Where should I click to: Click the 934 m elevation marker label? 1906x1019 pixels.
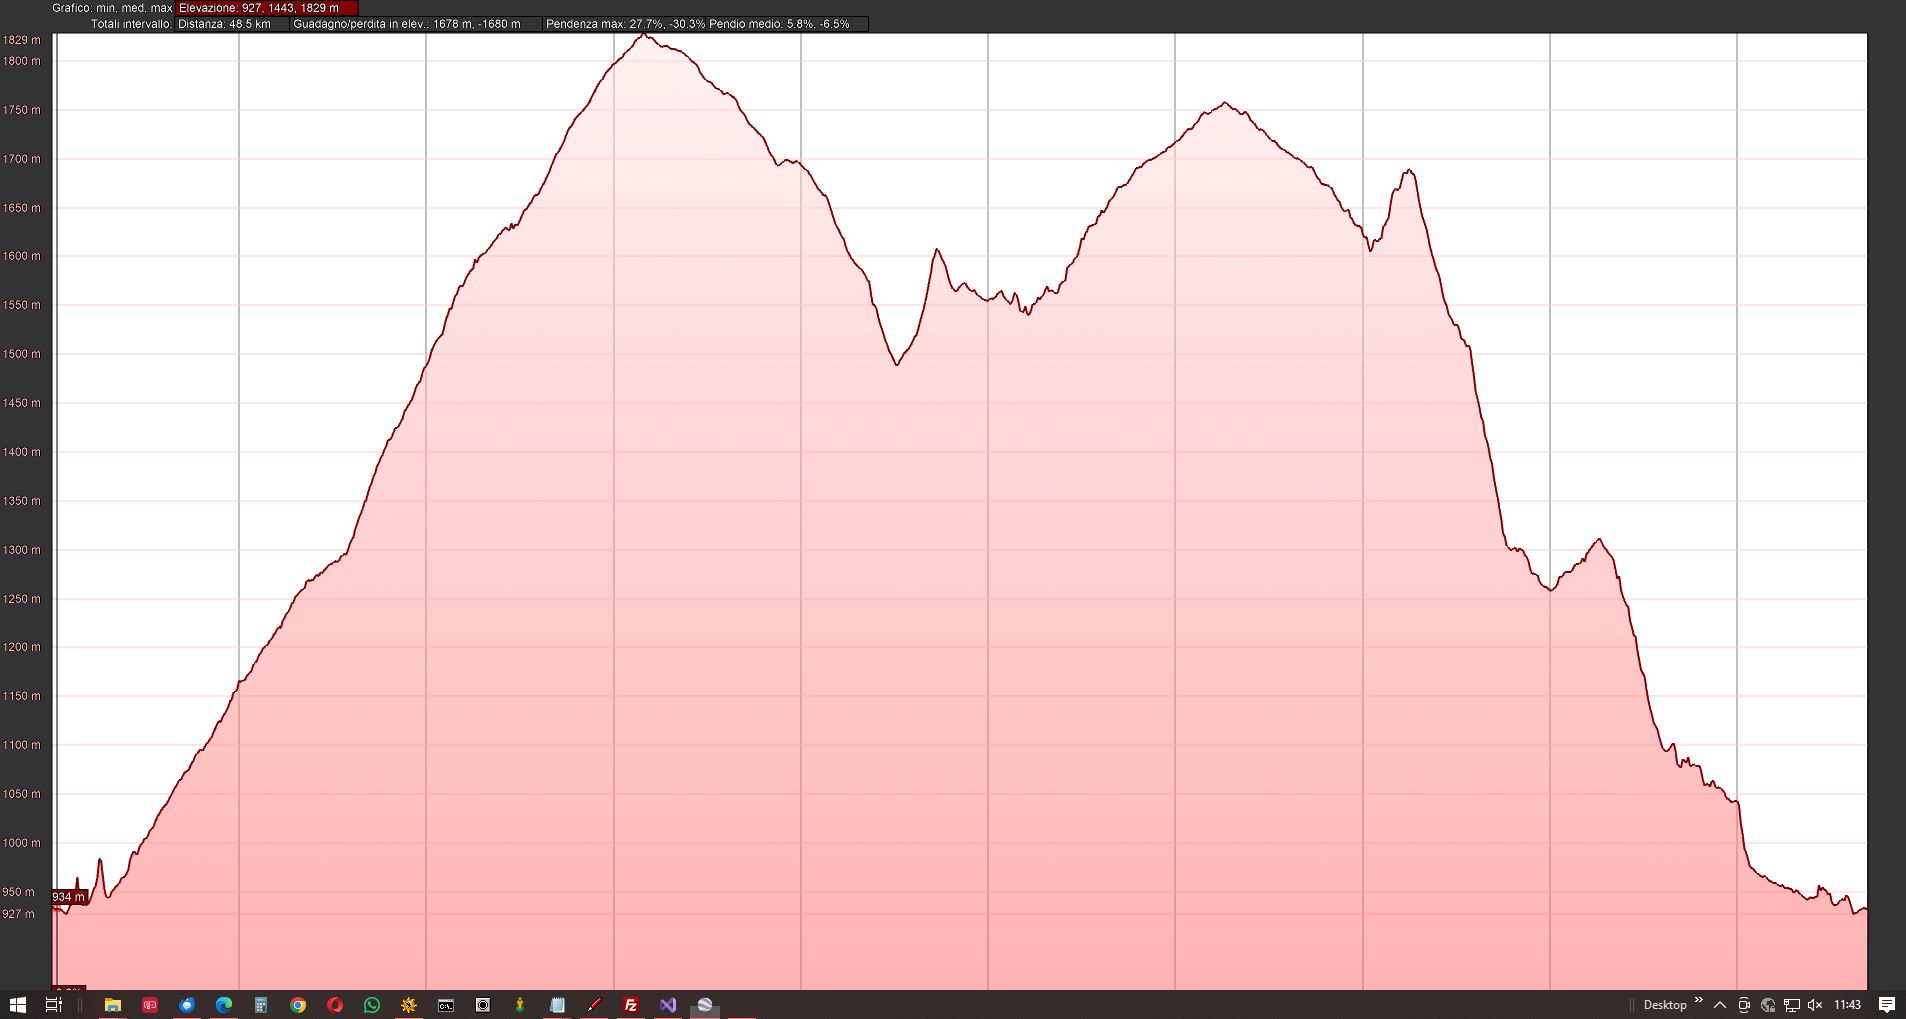tap(69, 897)
